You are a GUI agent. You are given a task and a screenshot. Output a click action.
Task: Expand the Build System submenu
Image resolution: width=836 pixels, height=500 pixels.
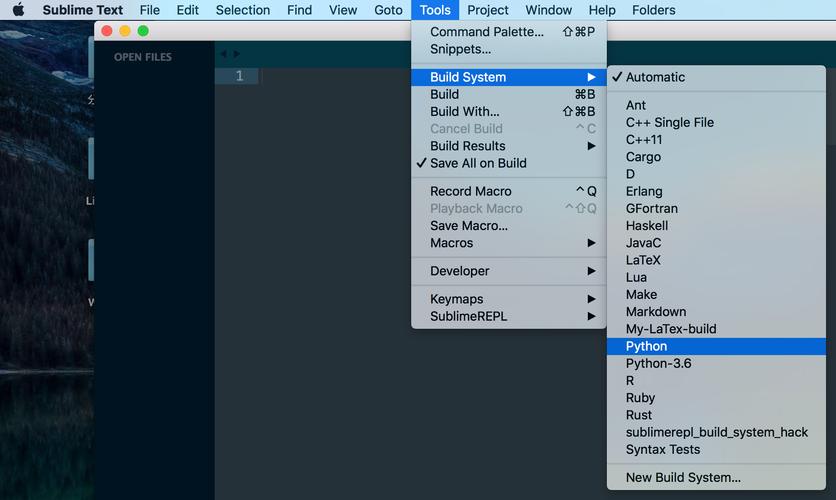[x=509, y=77]
